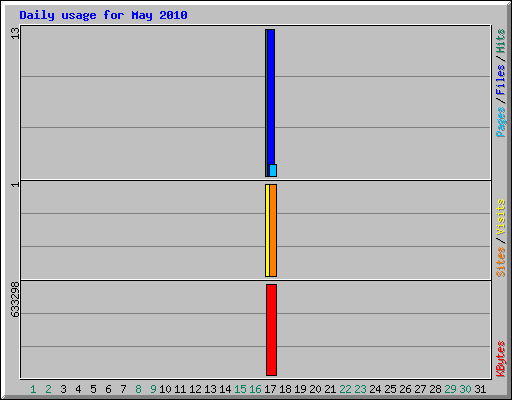Select the tall blue Files bar
This screenshot has height=400, width=512.
coord(271,97)
